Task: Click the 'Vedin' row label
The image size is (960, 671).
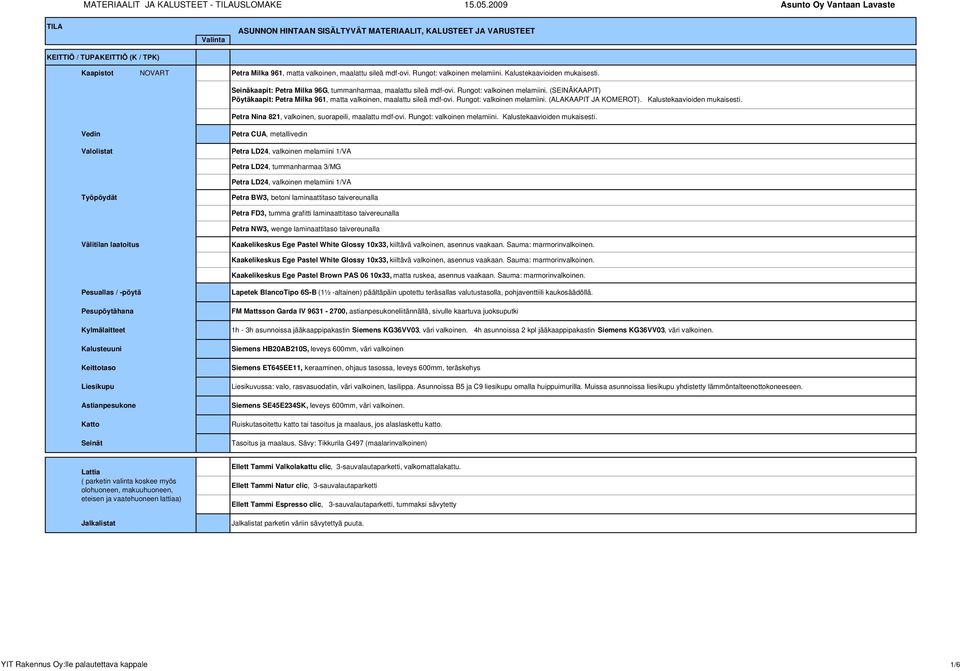Action: (91, 134)
